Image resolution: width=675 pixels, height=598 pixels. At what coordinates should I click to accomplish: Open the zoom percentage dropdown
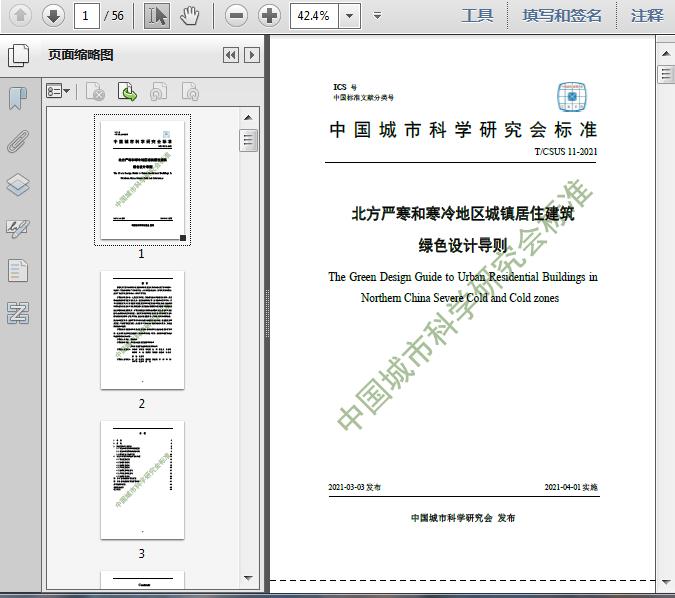tap(349, 15)
